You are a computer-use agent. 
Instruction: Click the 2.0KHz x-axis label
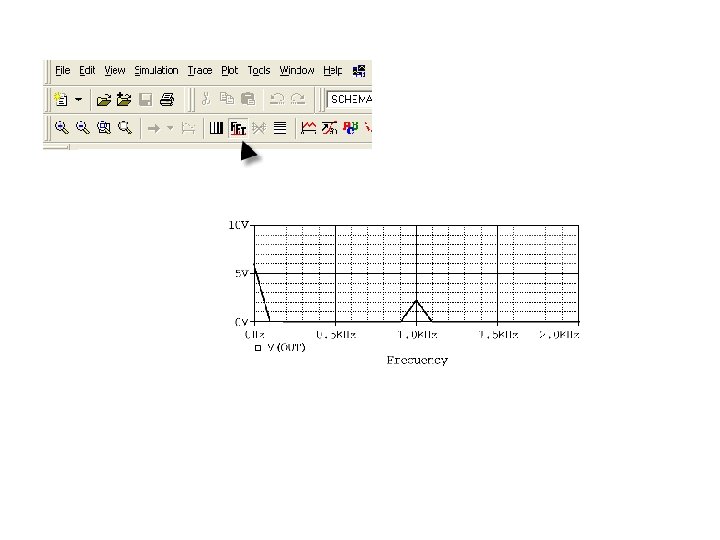pyautogui.click(x=559, y=335)
